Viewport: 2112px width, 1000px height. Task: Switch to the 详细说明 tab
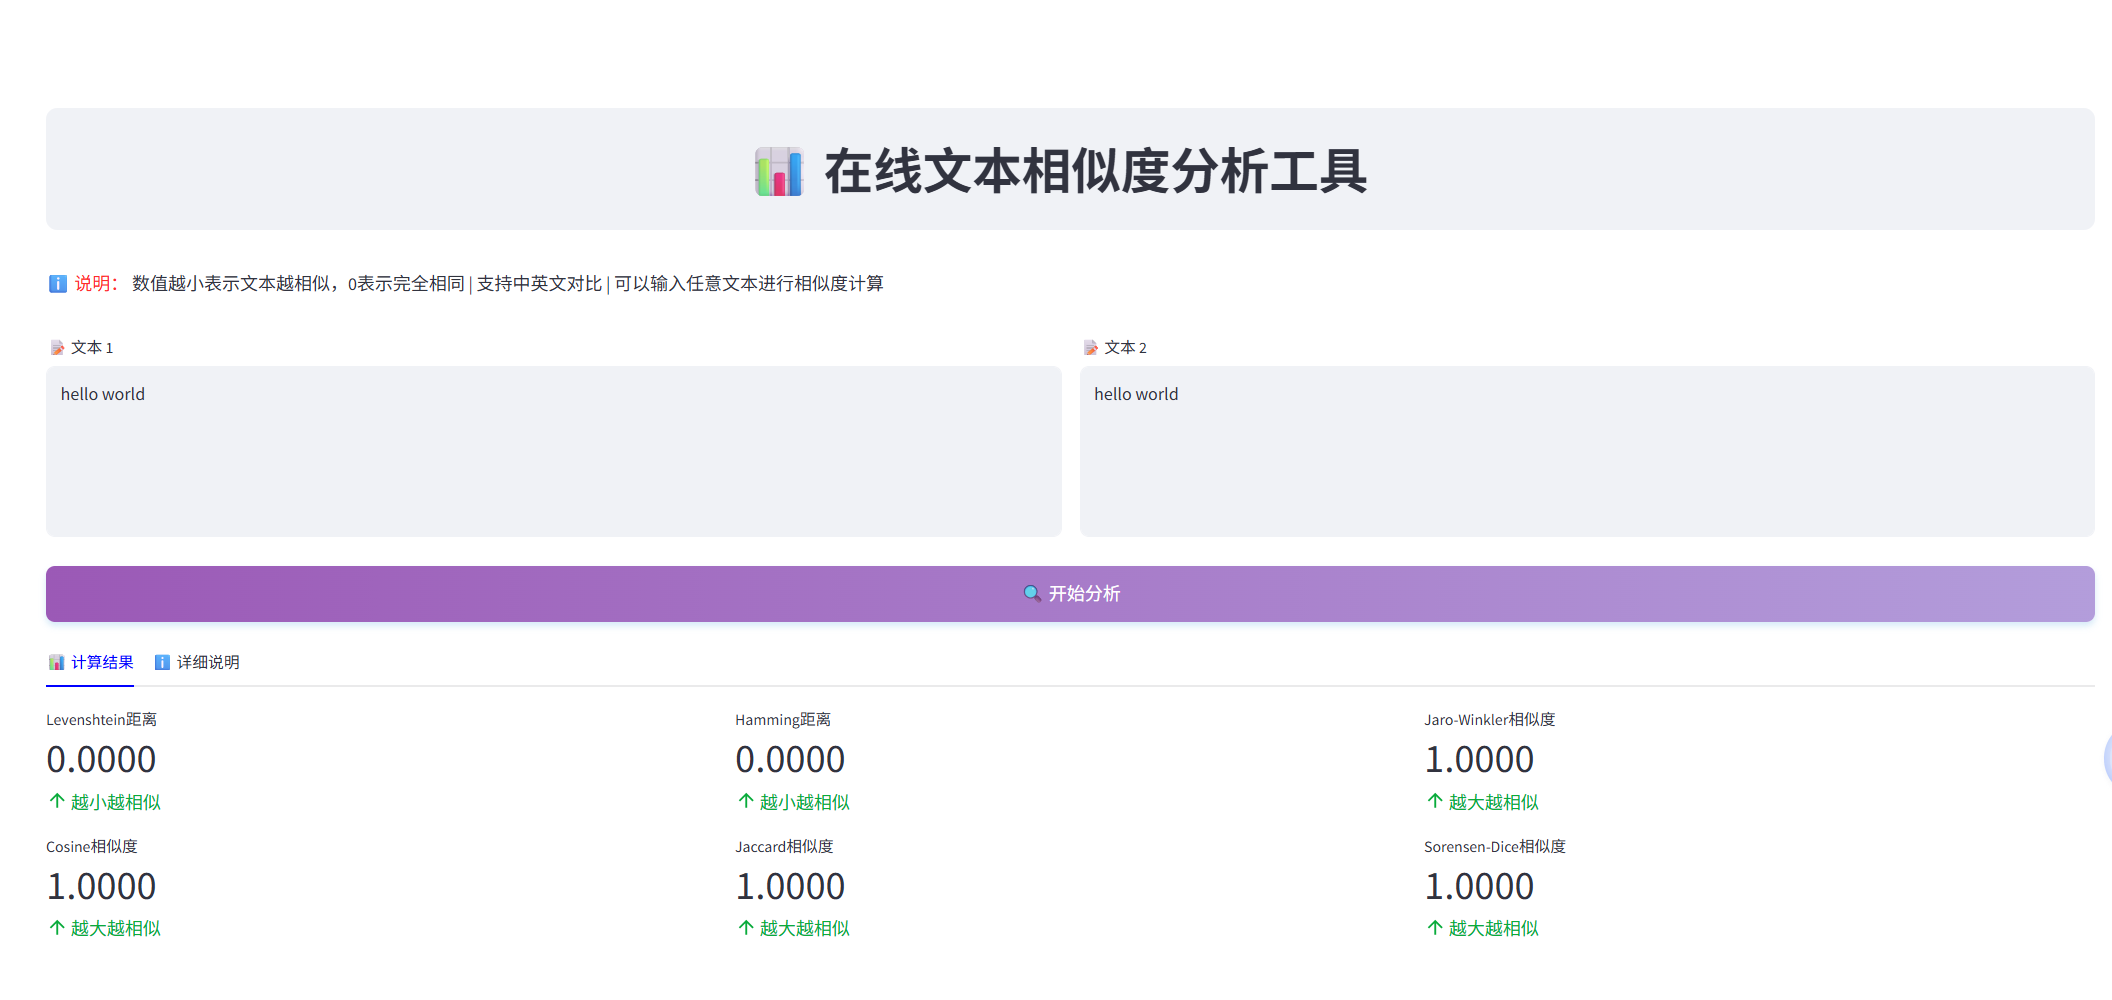205,662
